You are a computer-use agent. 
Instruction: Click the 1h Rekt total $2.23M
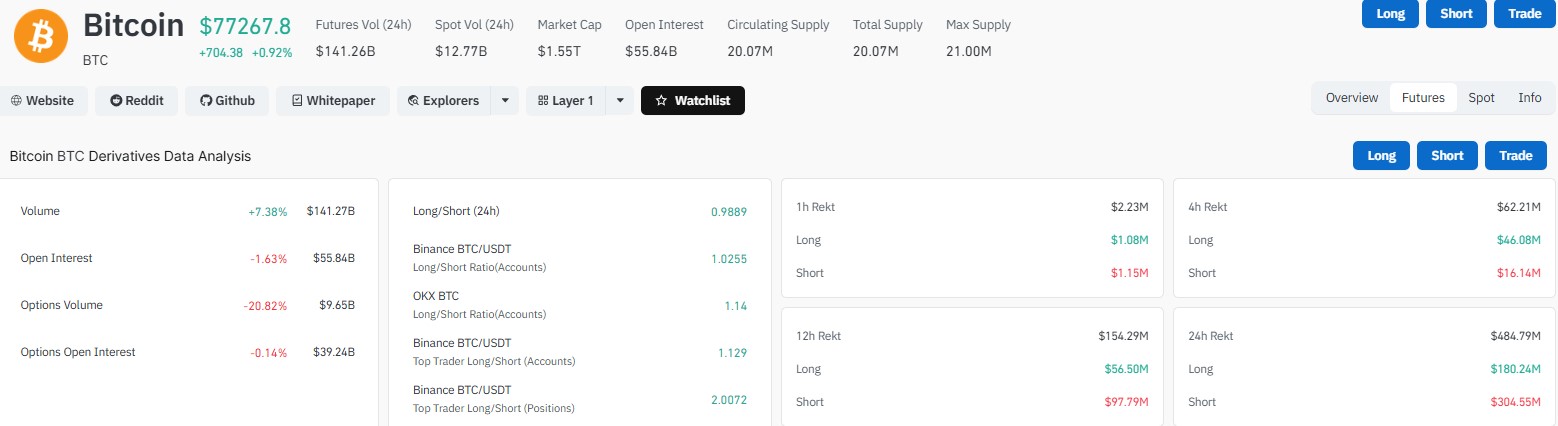tap(1129, 207)
